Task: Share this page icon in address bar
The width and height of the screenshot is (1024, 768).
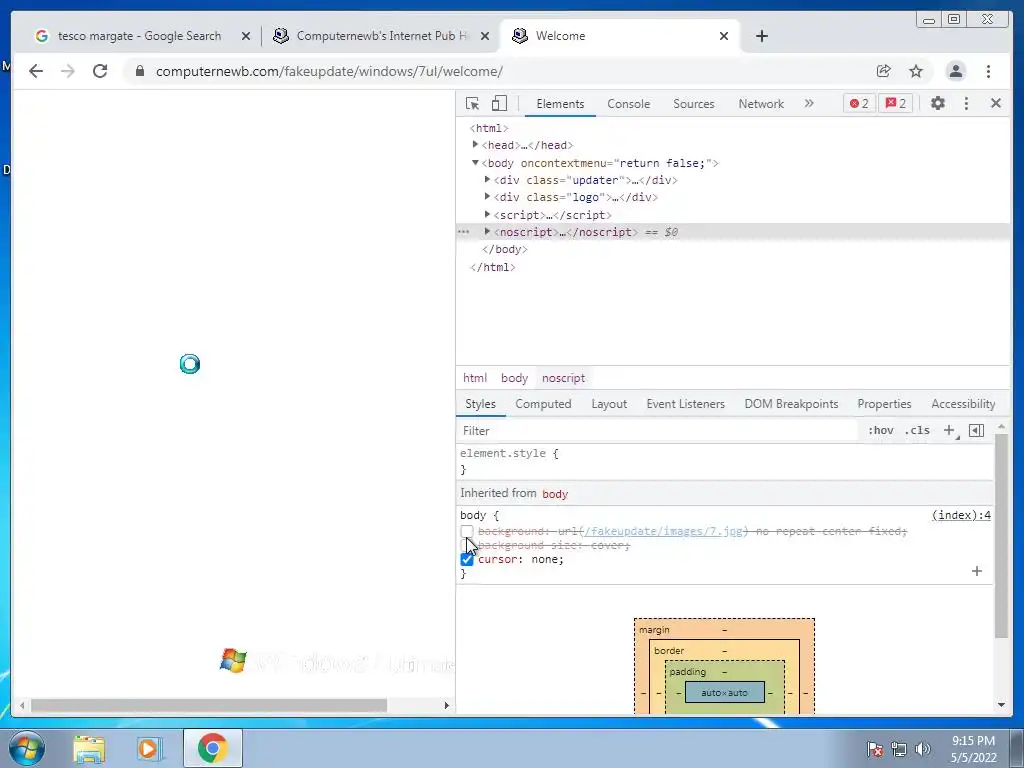Action: click(x=884, y=71)
